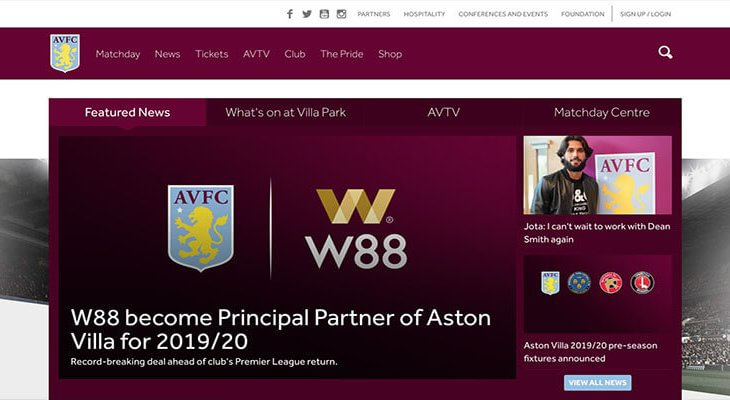Click the Walsall club badge

coord(611,282)
